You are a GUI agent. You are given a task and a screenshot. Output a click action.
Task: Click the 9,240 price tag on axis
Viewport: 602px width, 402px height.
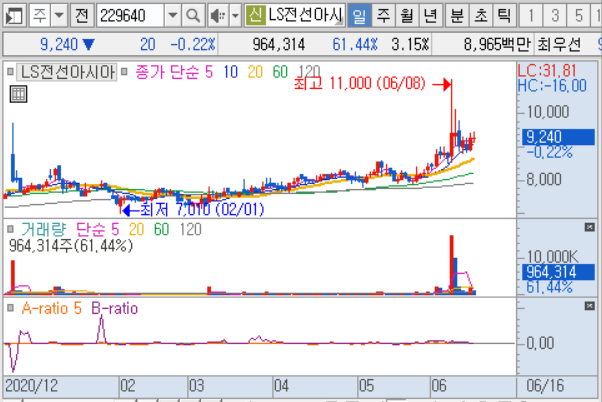click(559, 137)
